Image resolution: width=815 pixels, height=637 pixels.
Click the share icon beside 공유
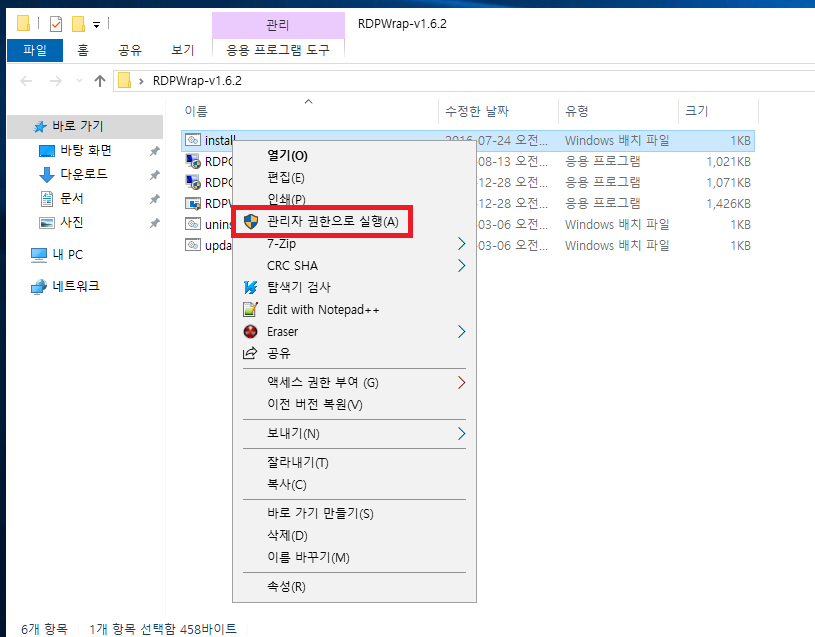click(250, 353)
